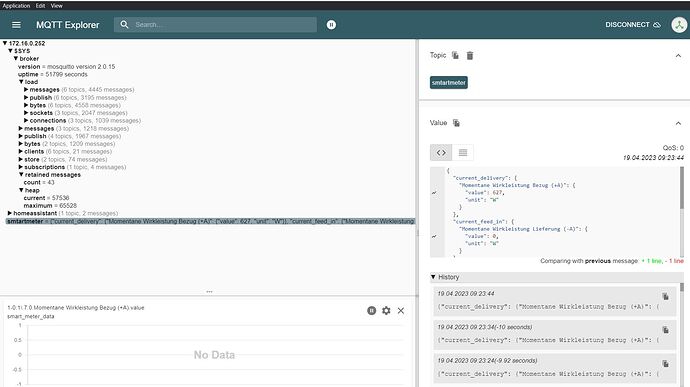Open history entry 19.04.2023 09:23:44

click(554, 301)
